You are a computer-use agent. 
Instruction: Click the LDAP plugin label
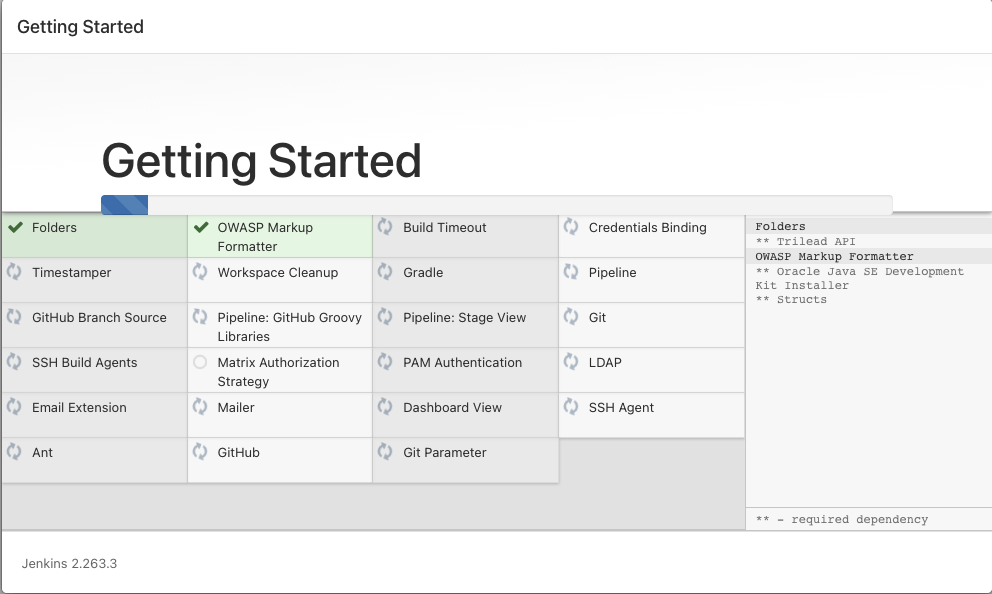(605, 362)
